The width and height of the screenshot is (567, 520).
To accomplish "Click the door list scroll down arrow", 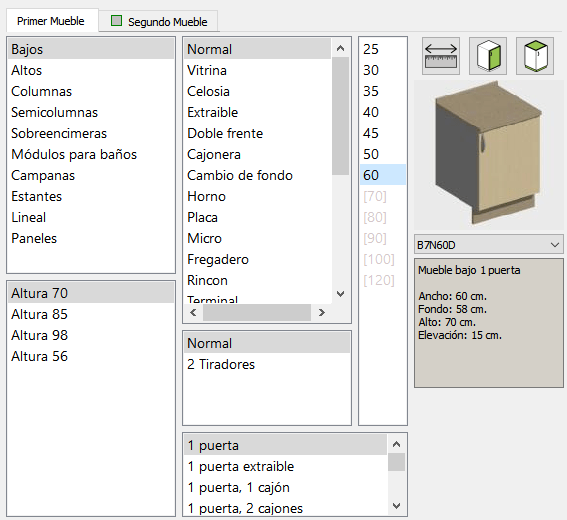I will click(396, 506).
